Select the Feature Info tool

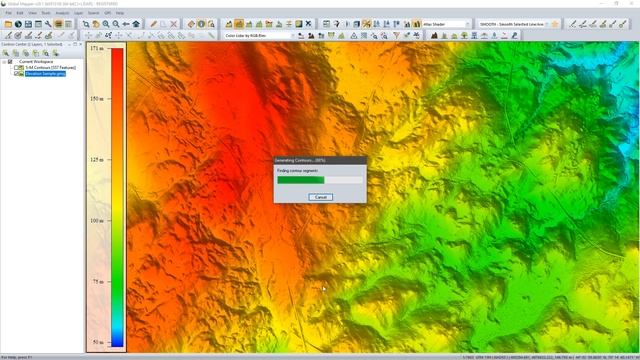point(201,24)
